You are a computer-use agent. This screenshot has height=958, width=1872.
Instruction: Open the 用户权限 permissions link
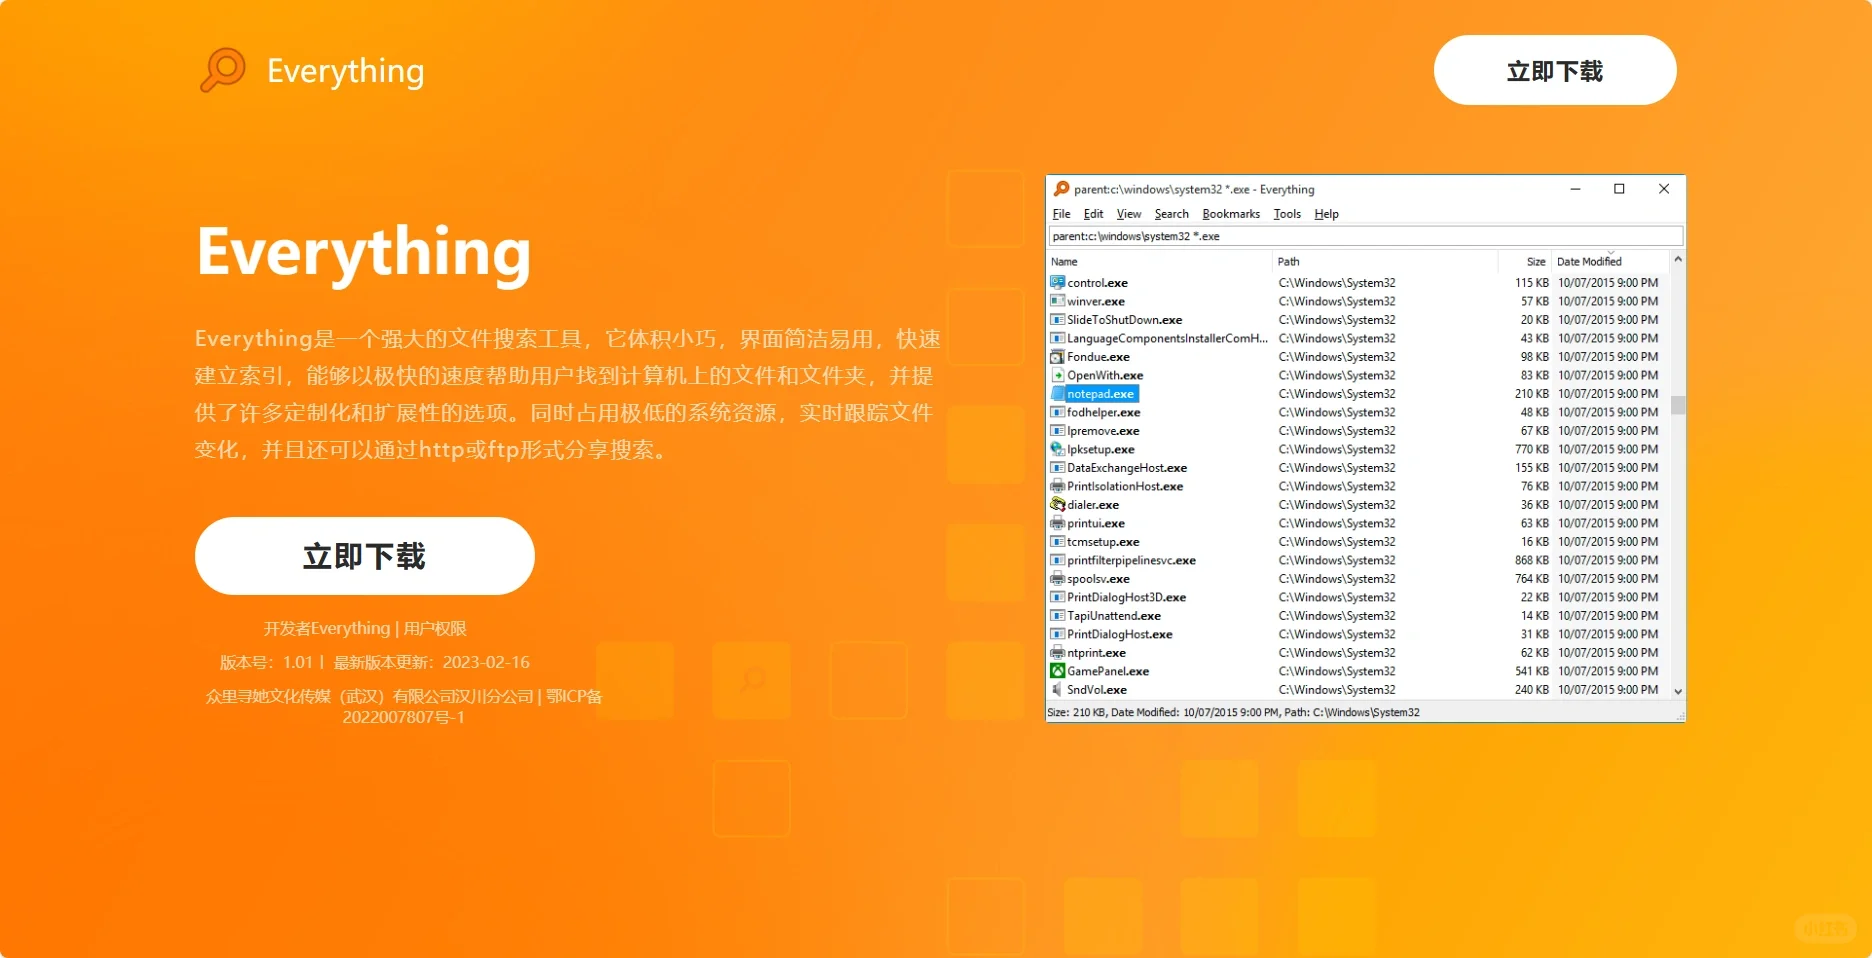[x=435, y=629]
